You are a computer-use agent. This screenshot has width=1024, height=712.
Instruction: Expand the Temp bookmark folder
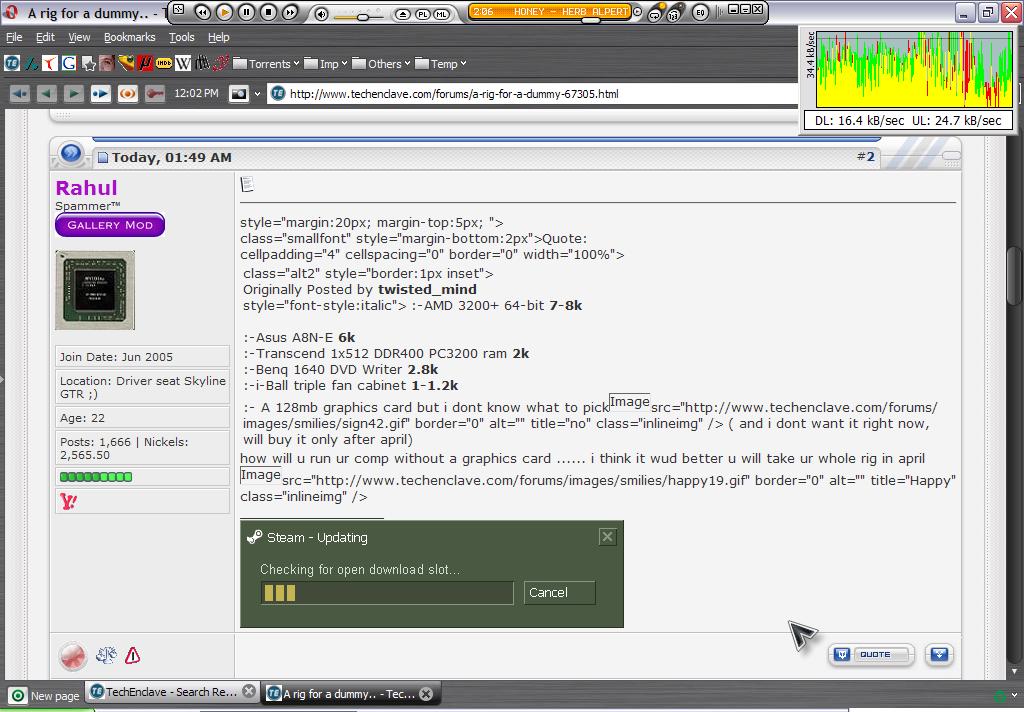[441, 63]
